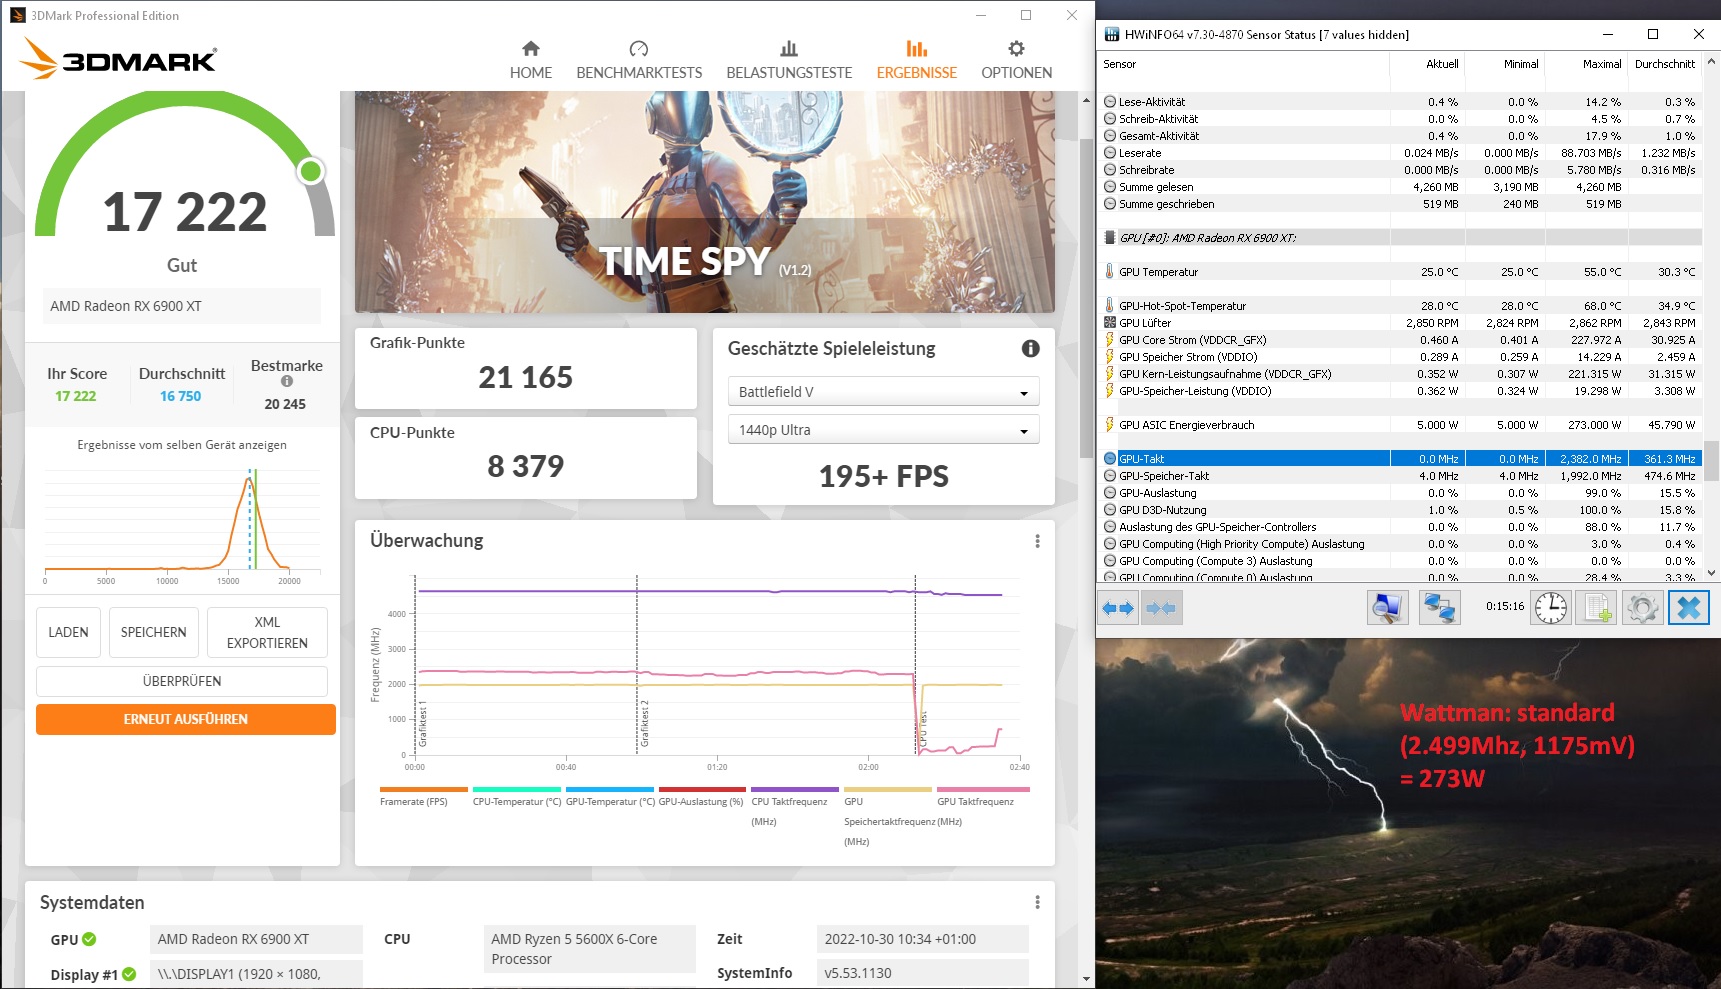Click the info icon beside Geschätzte Spieleleistung
This screenshot has height=989, width=1721.
tap(1030, 348)
